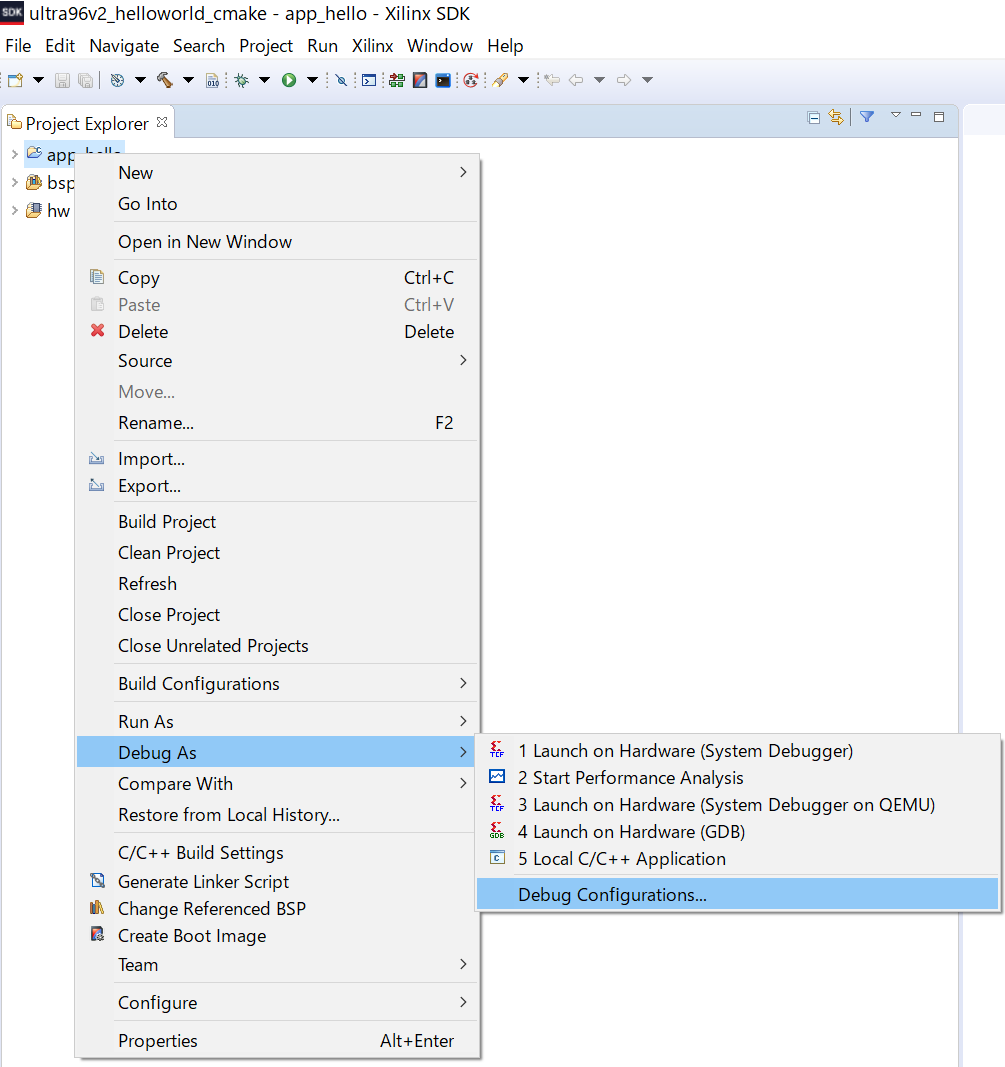This screenshot has height=1067, width=1005.
Task: Select Build Project in context menu
Action: click(x=277, y=521)
